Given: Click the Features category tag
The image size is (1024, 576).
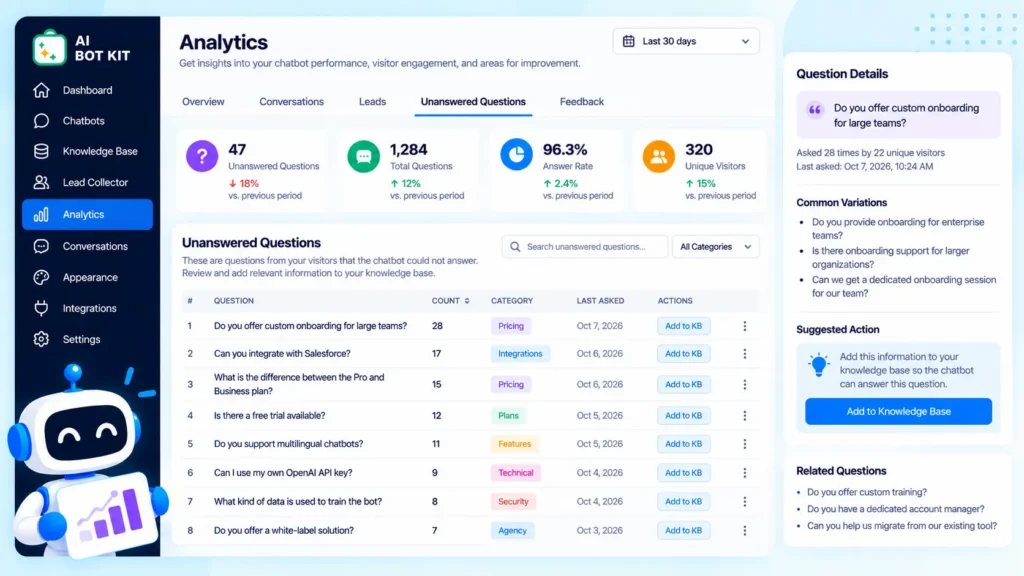Looking at the screenshot, I should 515,444.
